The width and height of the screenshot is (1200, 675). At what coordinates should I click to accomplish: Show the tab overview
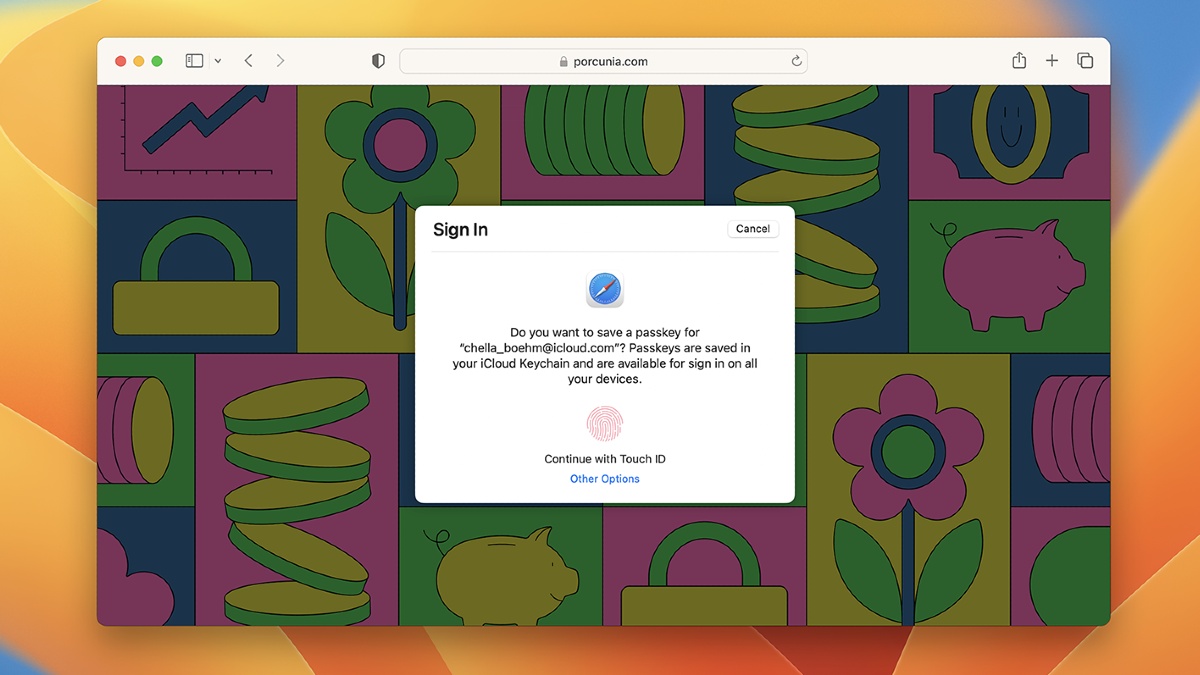pos(1085,61)
